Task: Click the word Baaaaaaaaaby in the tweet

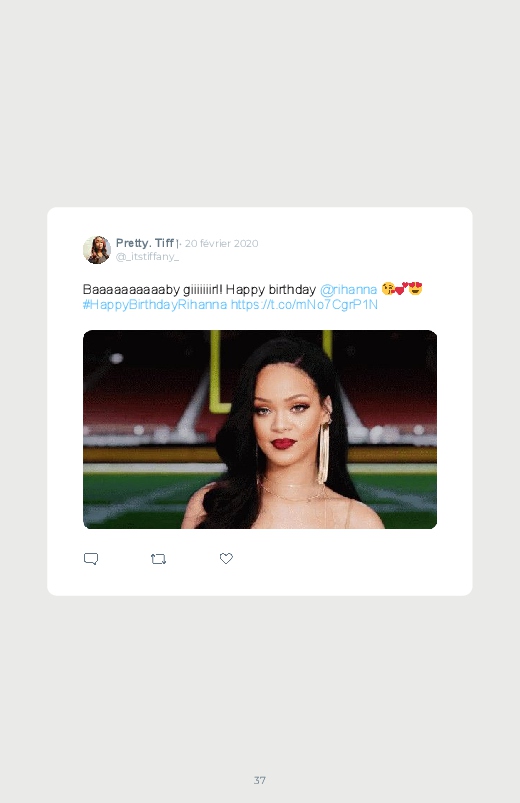Action: pyautogui.click(x=131, y=289)
